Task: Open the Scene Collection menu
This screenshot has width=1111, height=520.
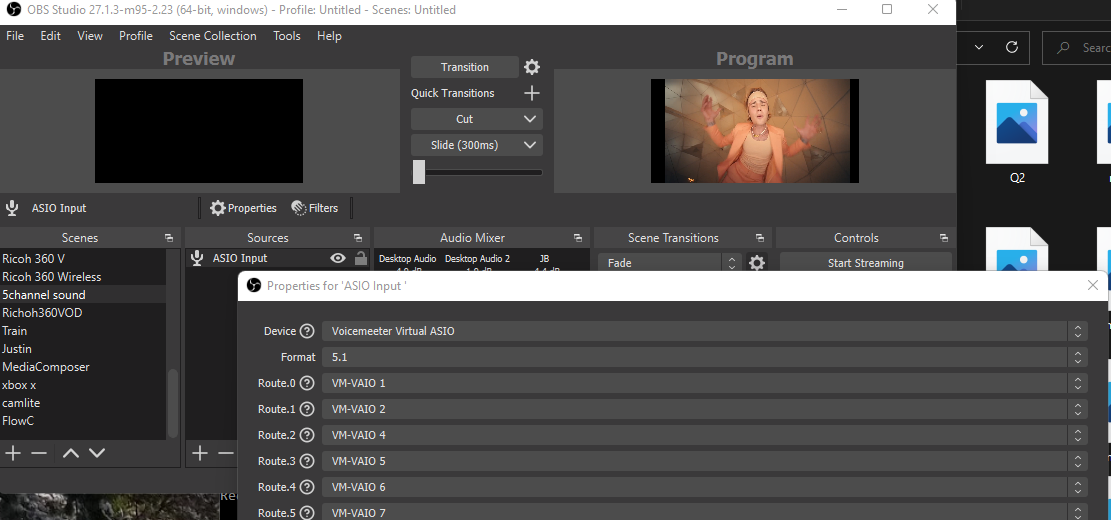Action: tap(212, 36)
